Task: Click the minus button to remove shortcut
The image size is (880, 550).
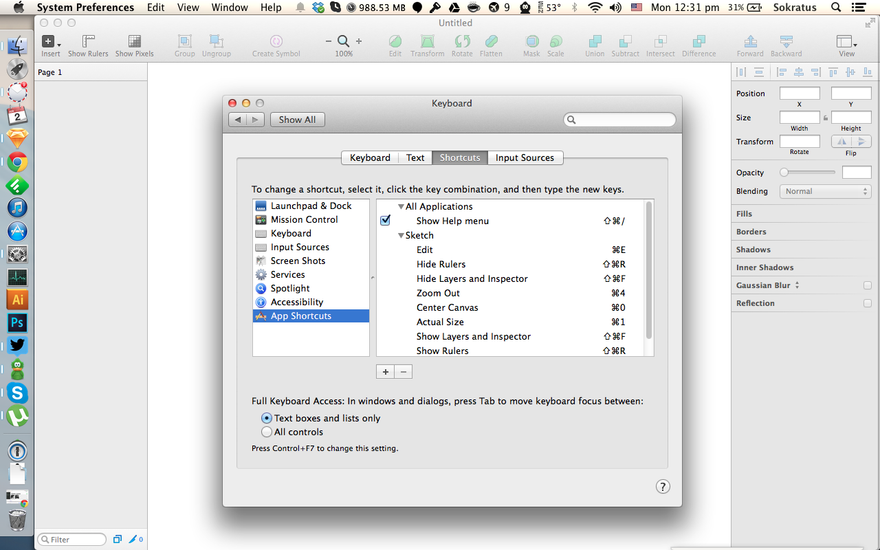Action: point(404,372)
